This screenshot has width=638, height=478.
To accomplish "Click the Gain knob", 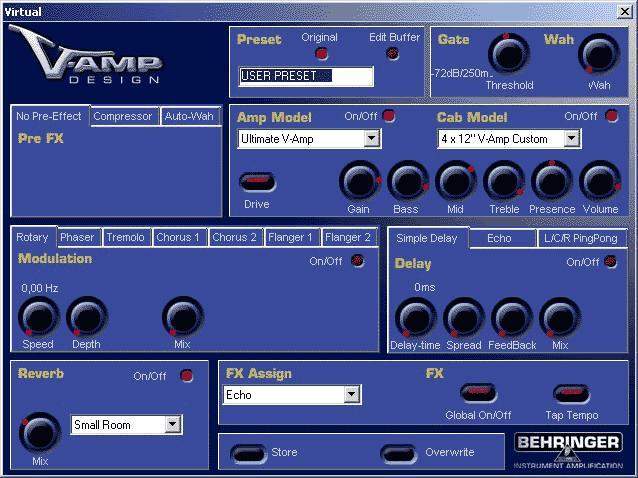I will (x=360, y=181).
